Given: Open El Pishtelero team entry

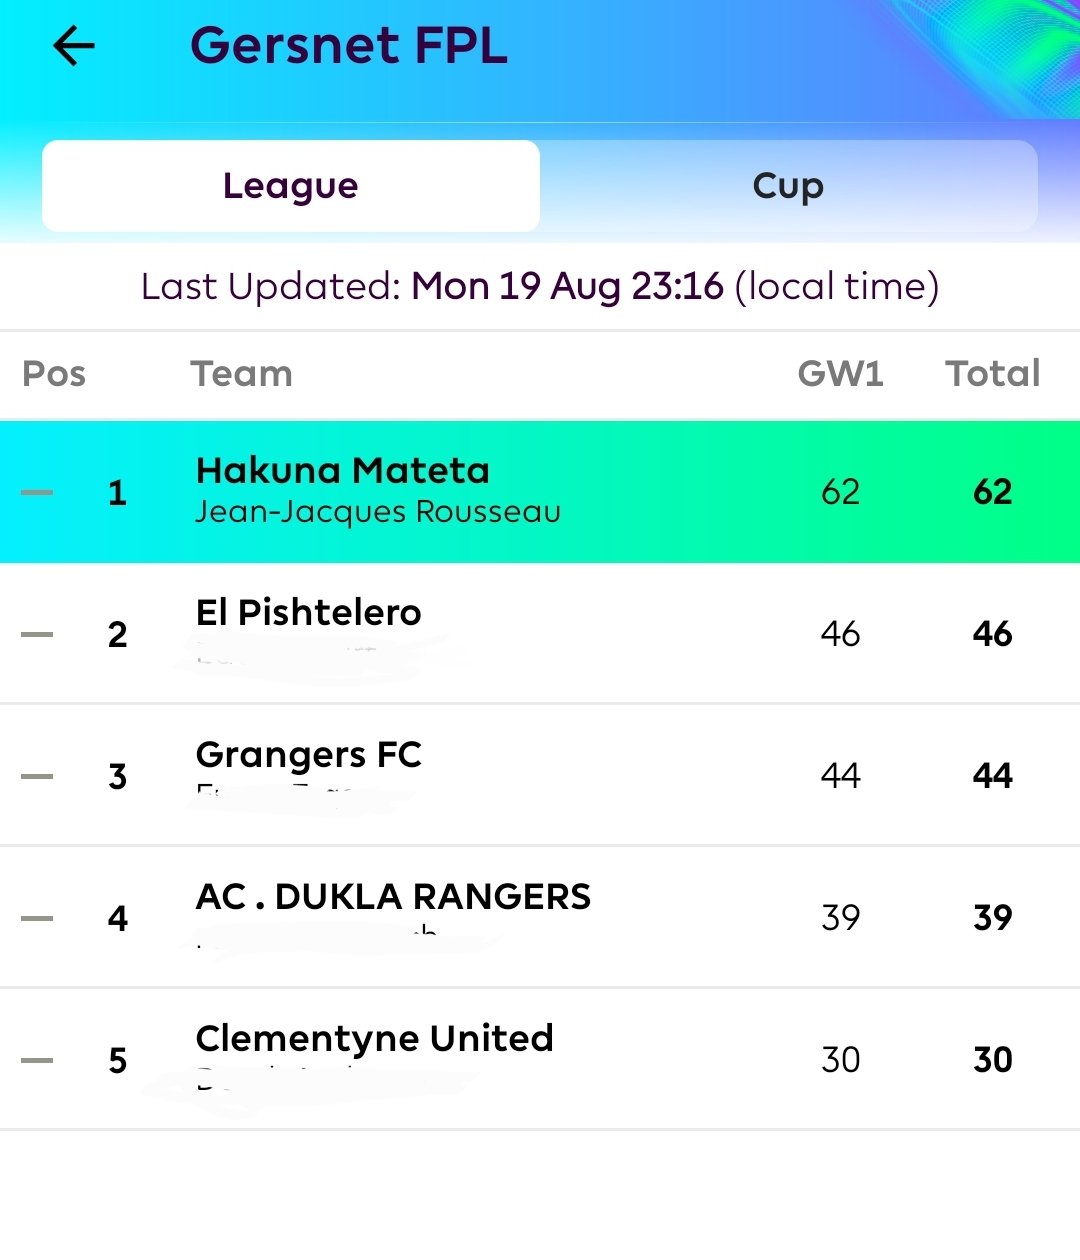Looking at the screenshot, I should coord(540,634).
